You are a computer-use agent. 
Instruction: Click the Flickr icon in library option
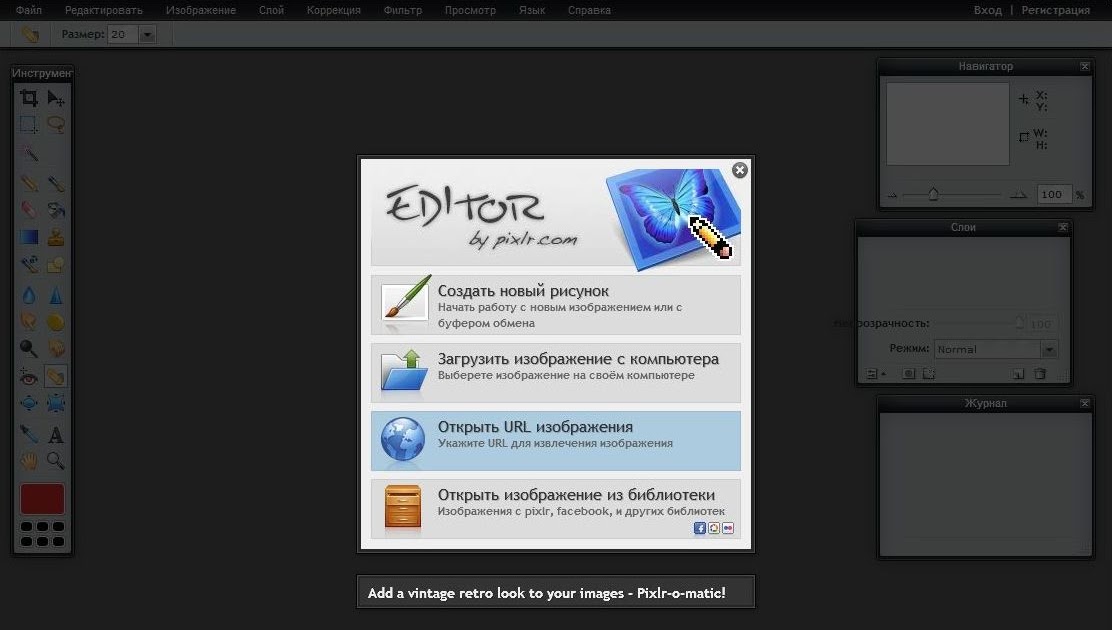(x=728, y=528)
